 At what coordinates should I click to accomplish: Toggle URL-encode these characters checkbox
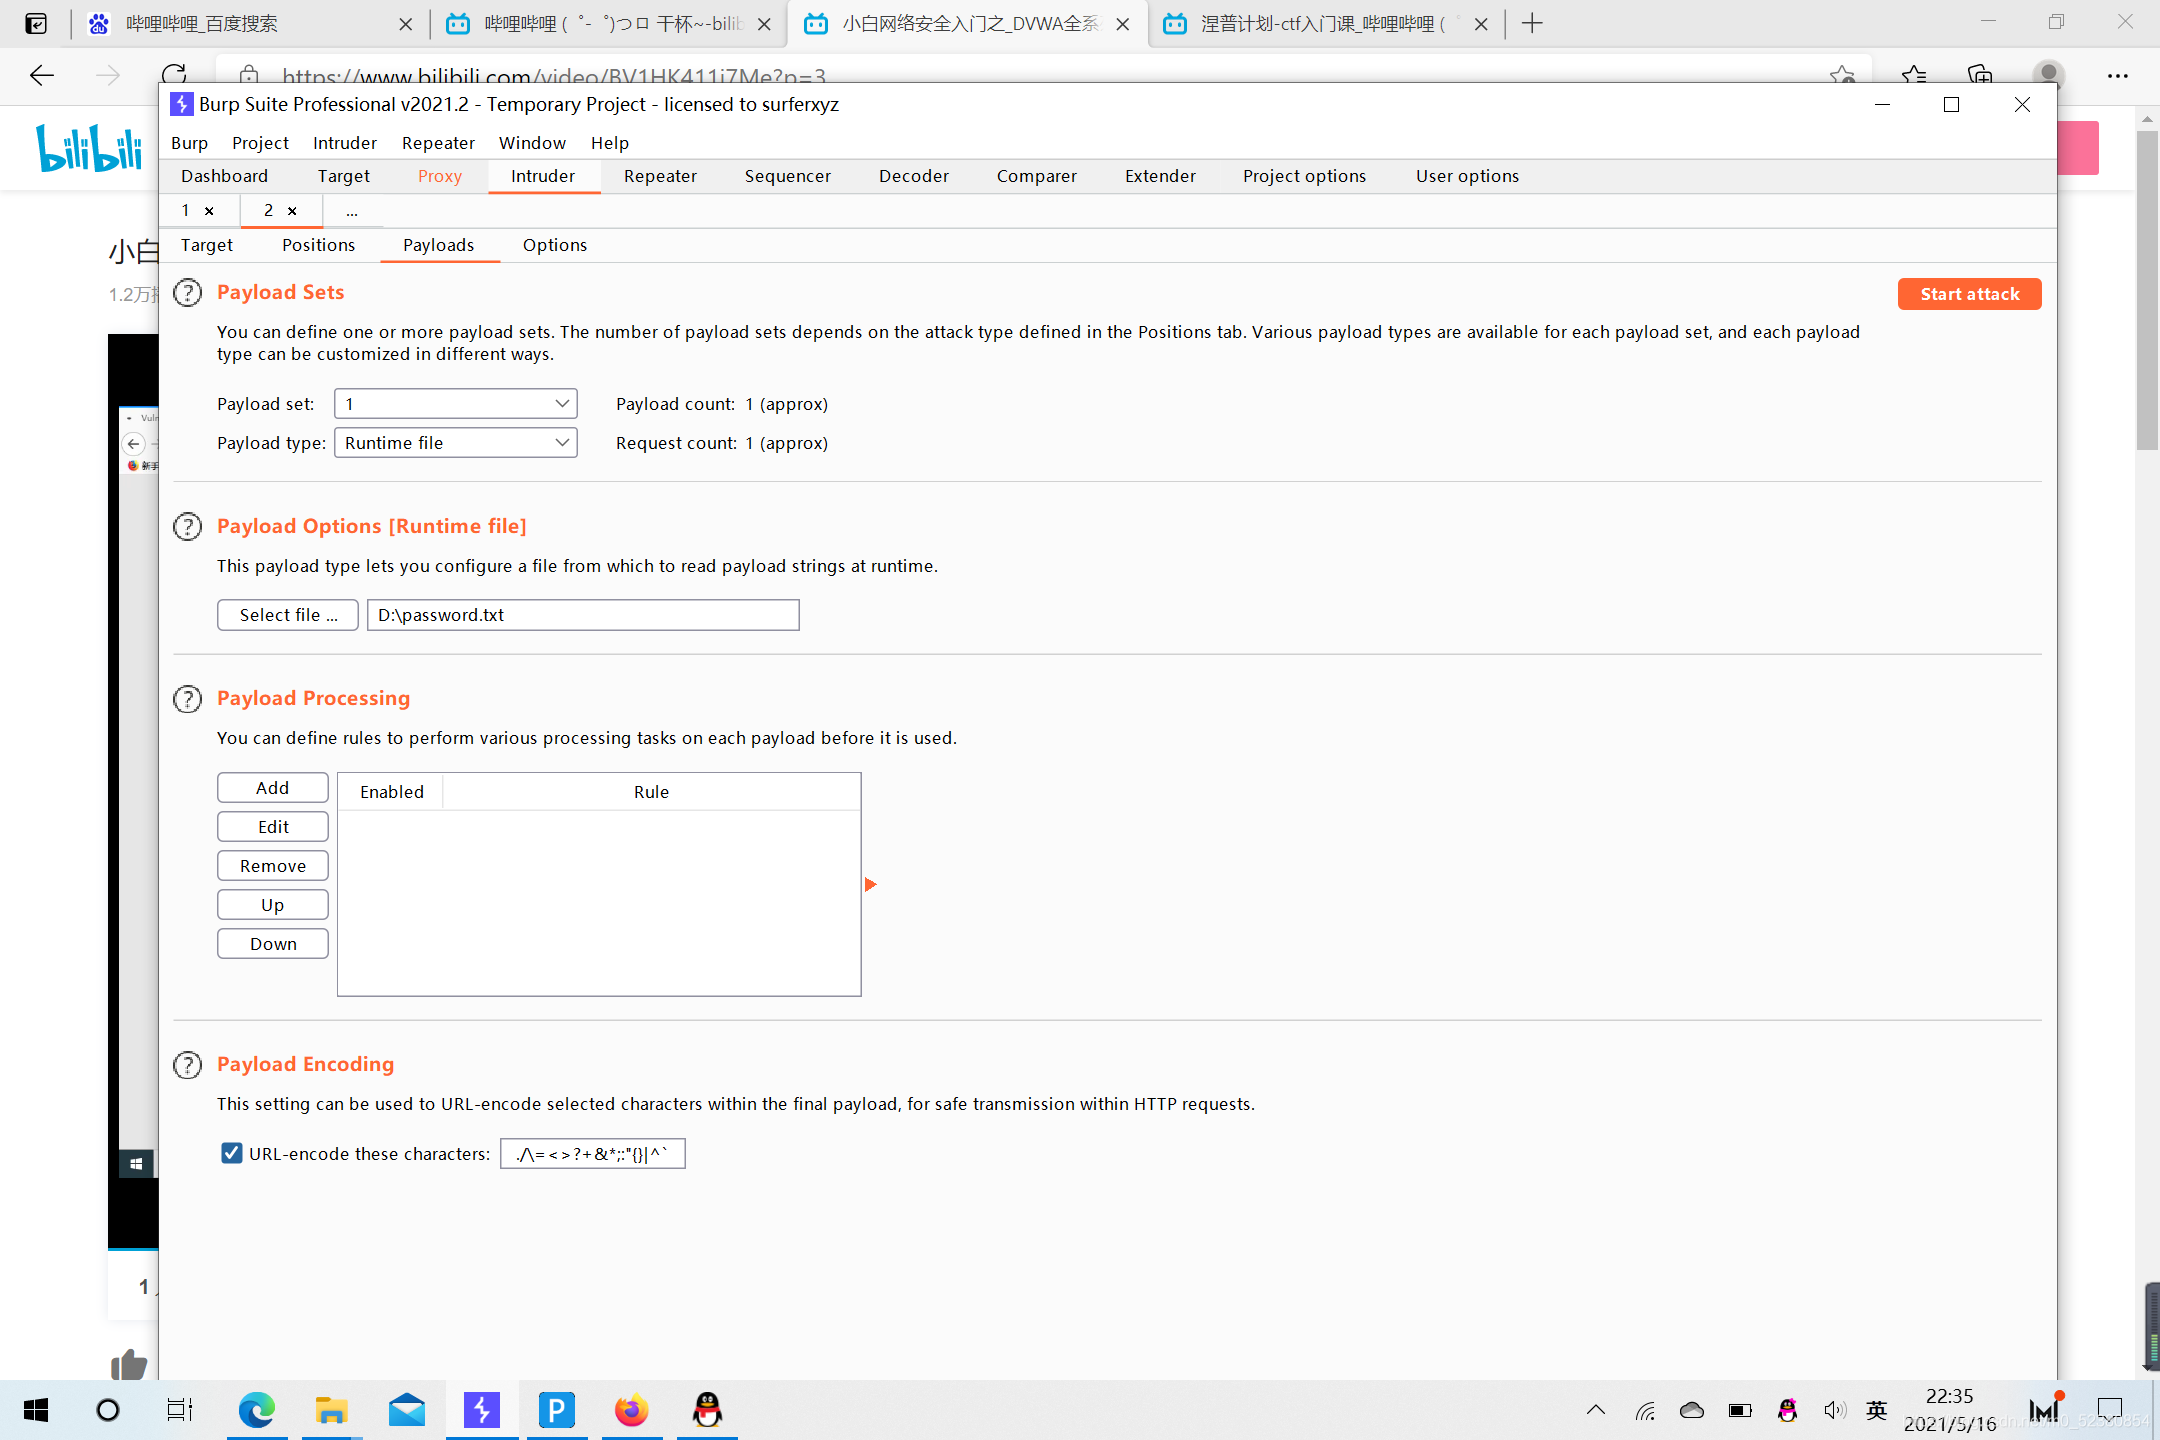click(232, 1153)
